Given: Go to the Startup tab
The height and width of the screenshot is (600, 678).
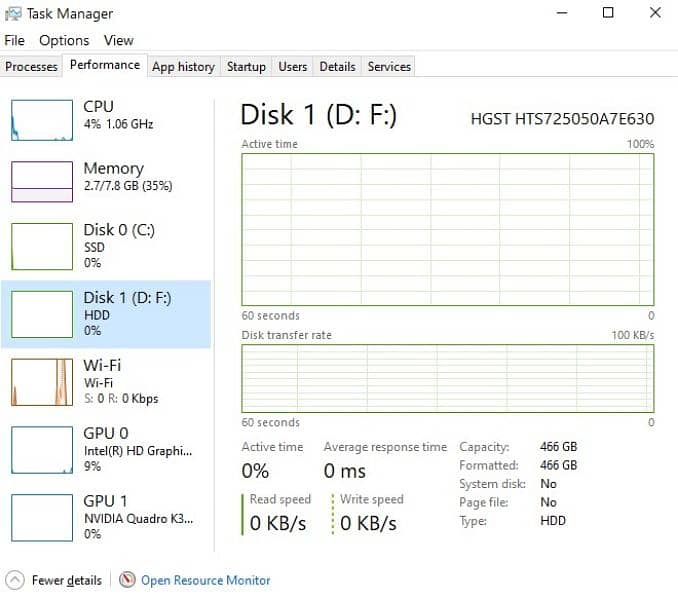Looking at the screenshot, I should (x=246, y=67).
